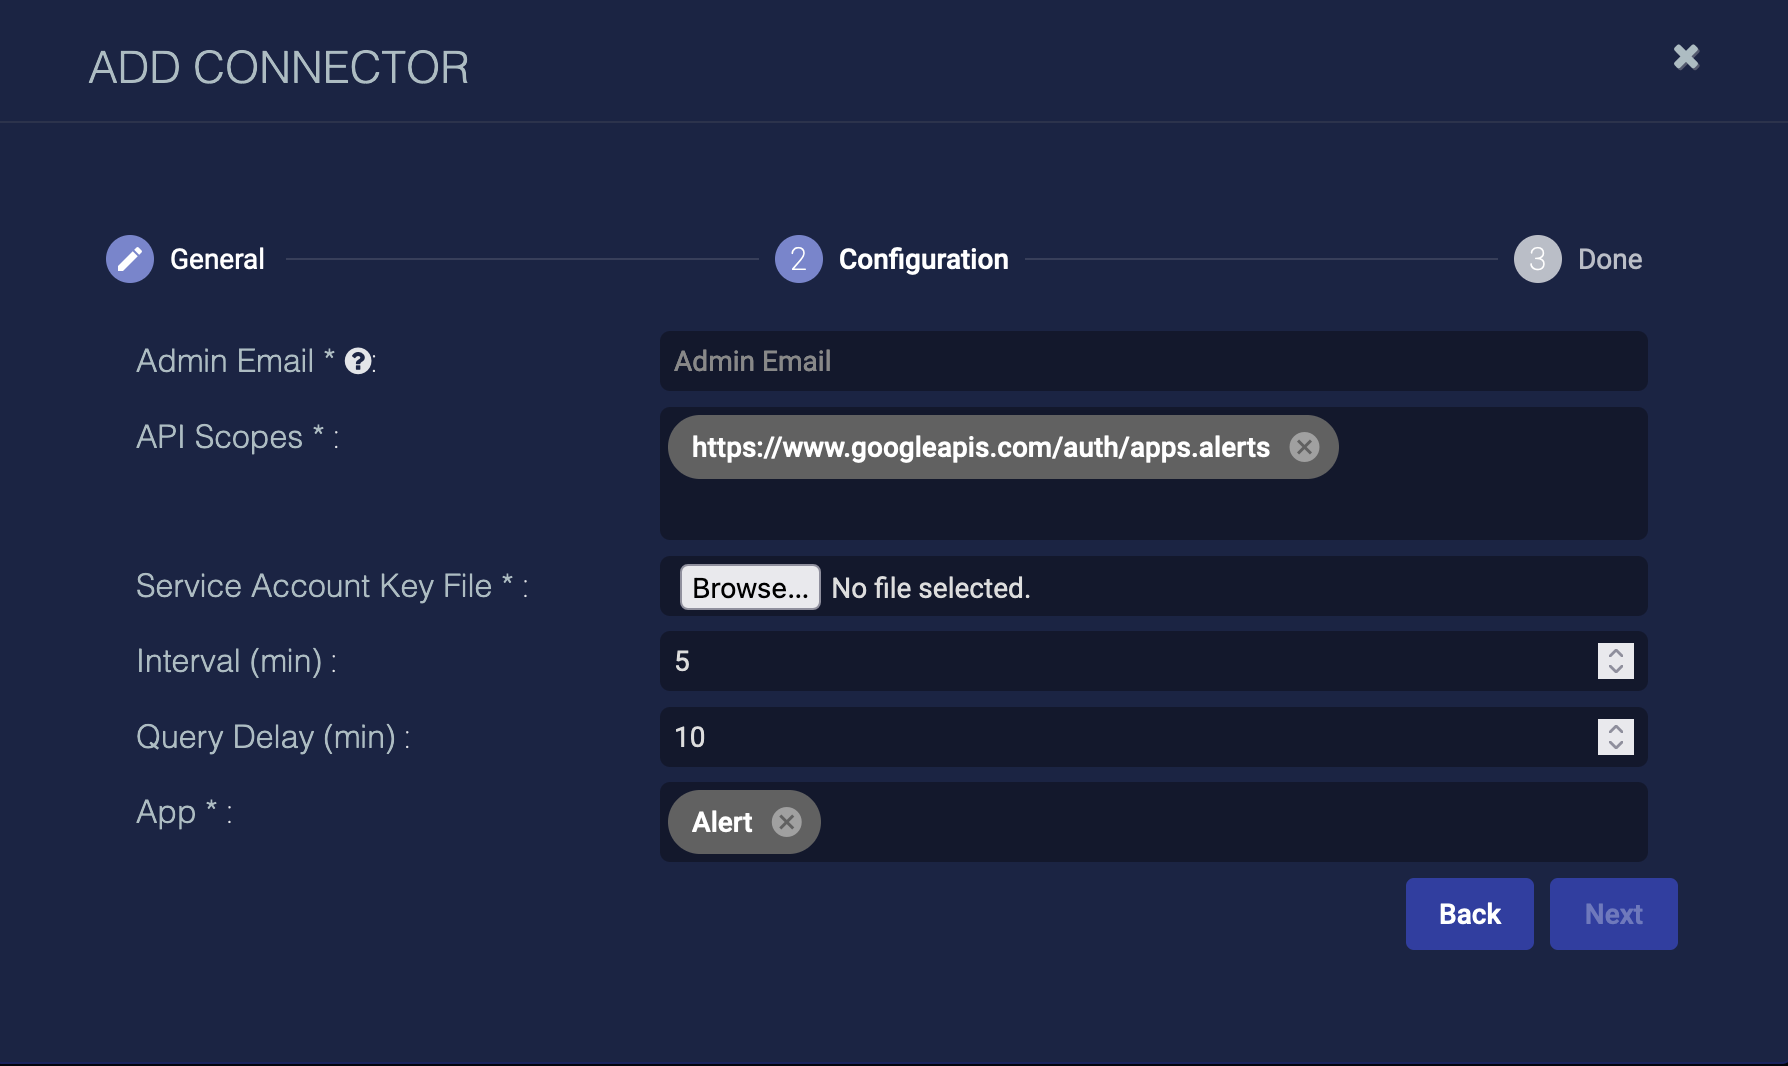Decrease the Interval minutes value
Screen dimensions: 1788x1066
(1616, 669)
